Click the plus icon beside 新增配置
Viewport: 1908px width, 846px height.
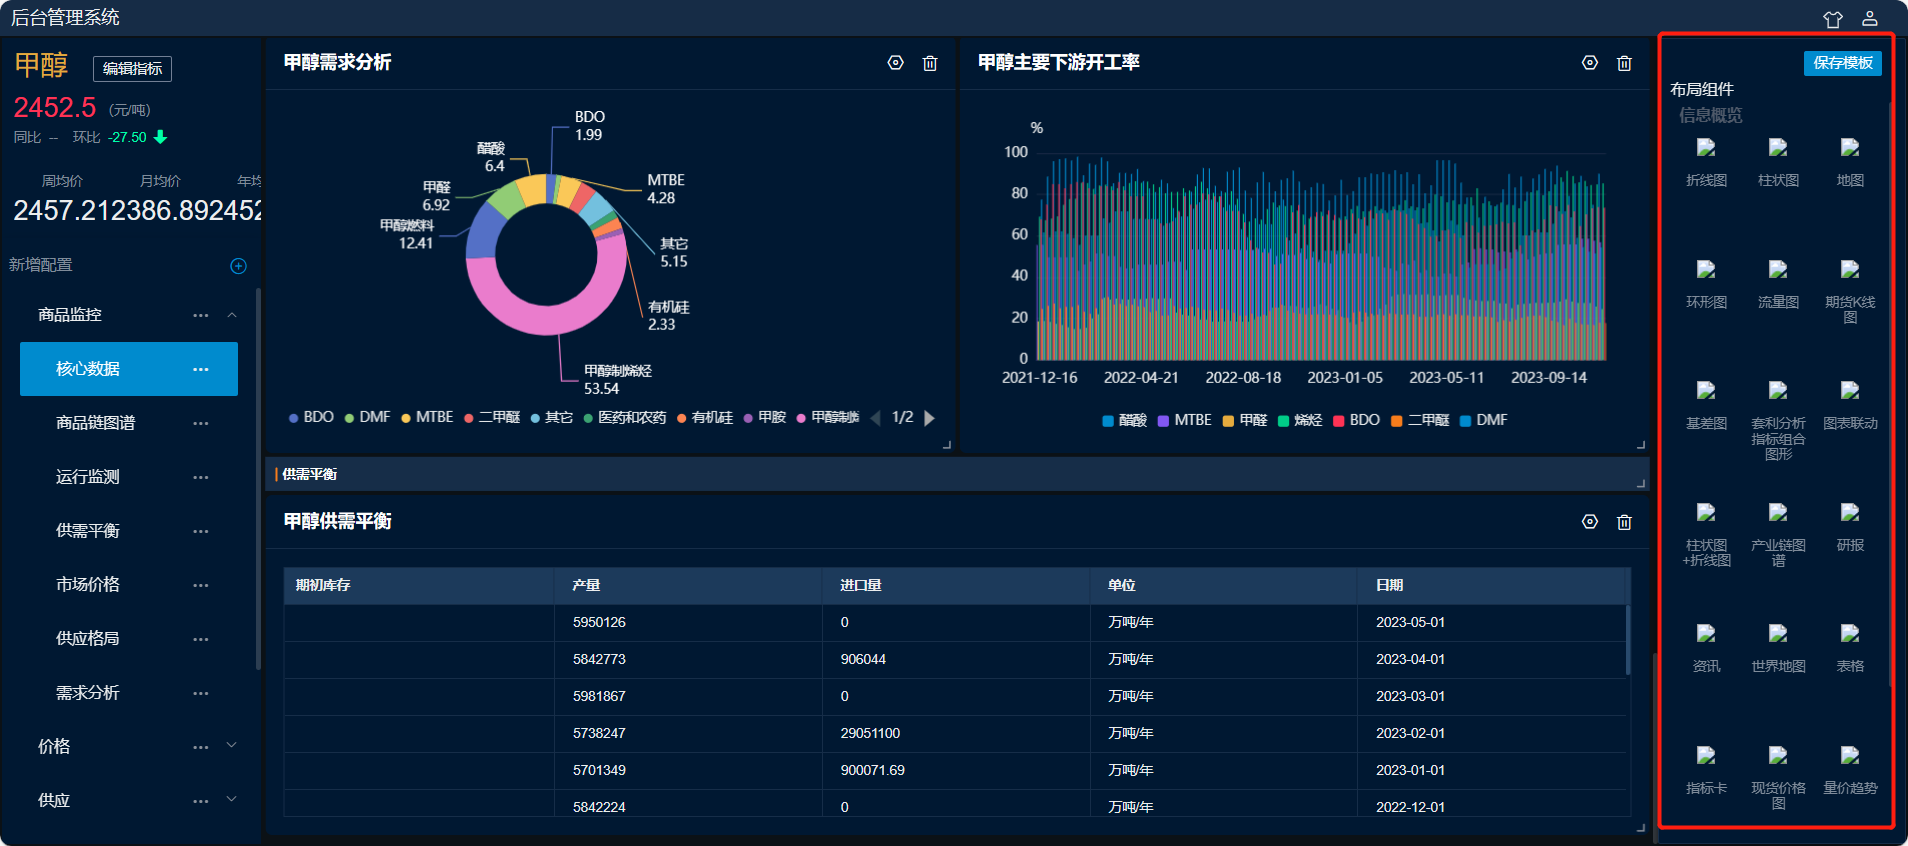coord(238,266)
